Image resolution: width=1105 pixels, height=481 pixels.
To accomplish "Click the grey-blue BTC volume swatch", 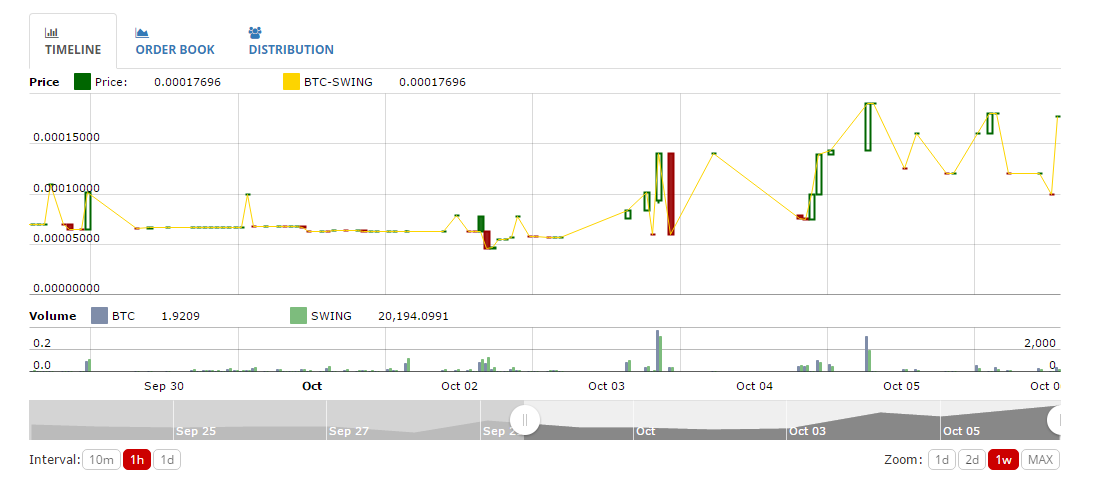I will (100, 316).
